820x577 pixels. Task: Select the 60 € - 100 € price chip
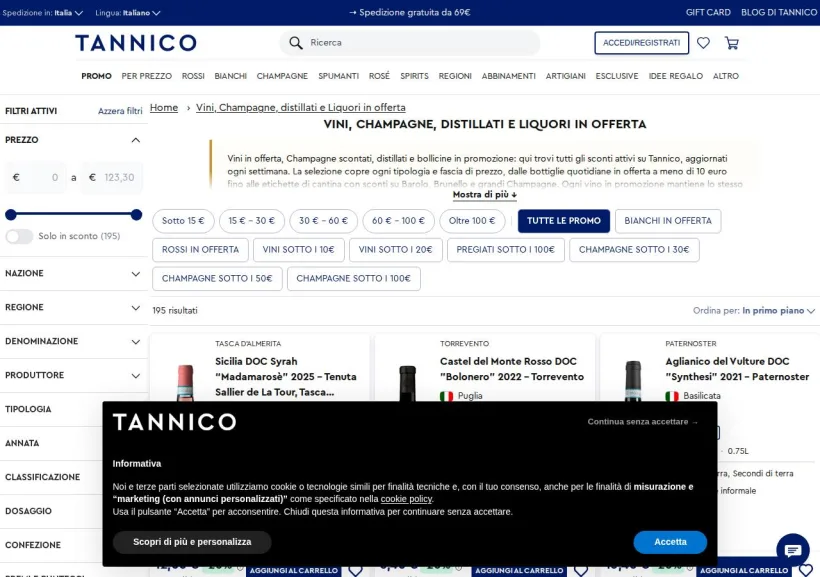pyautogui.click(x=398, y=221)
